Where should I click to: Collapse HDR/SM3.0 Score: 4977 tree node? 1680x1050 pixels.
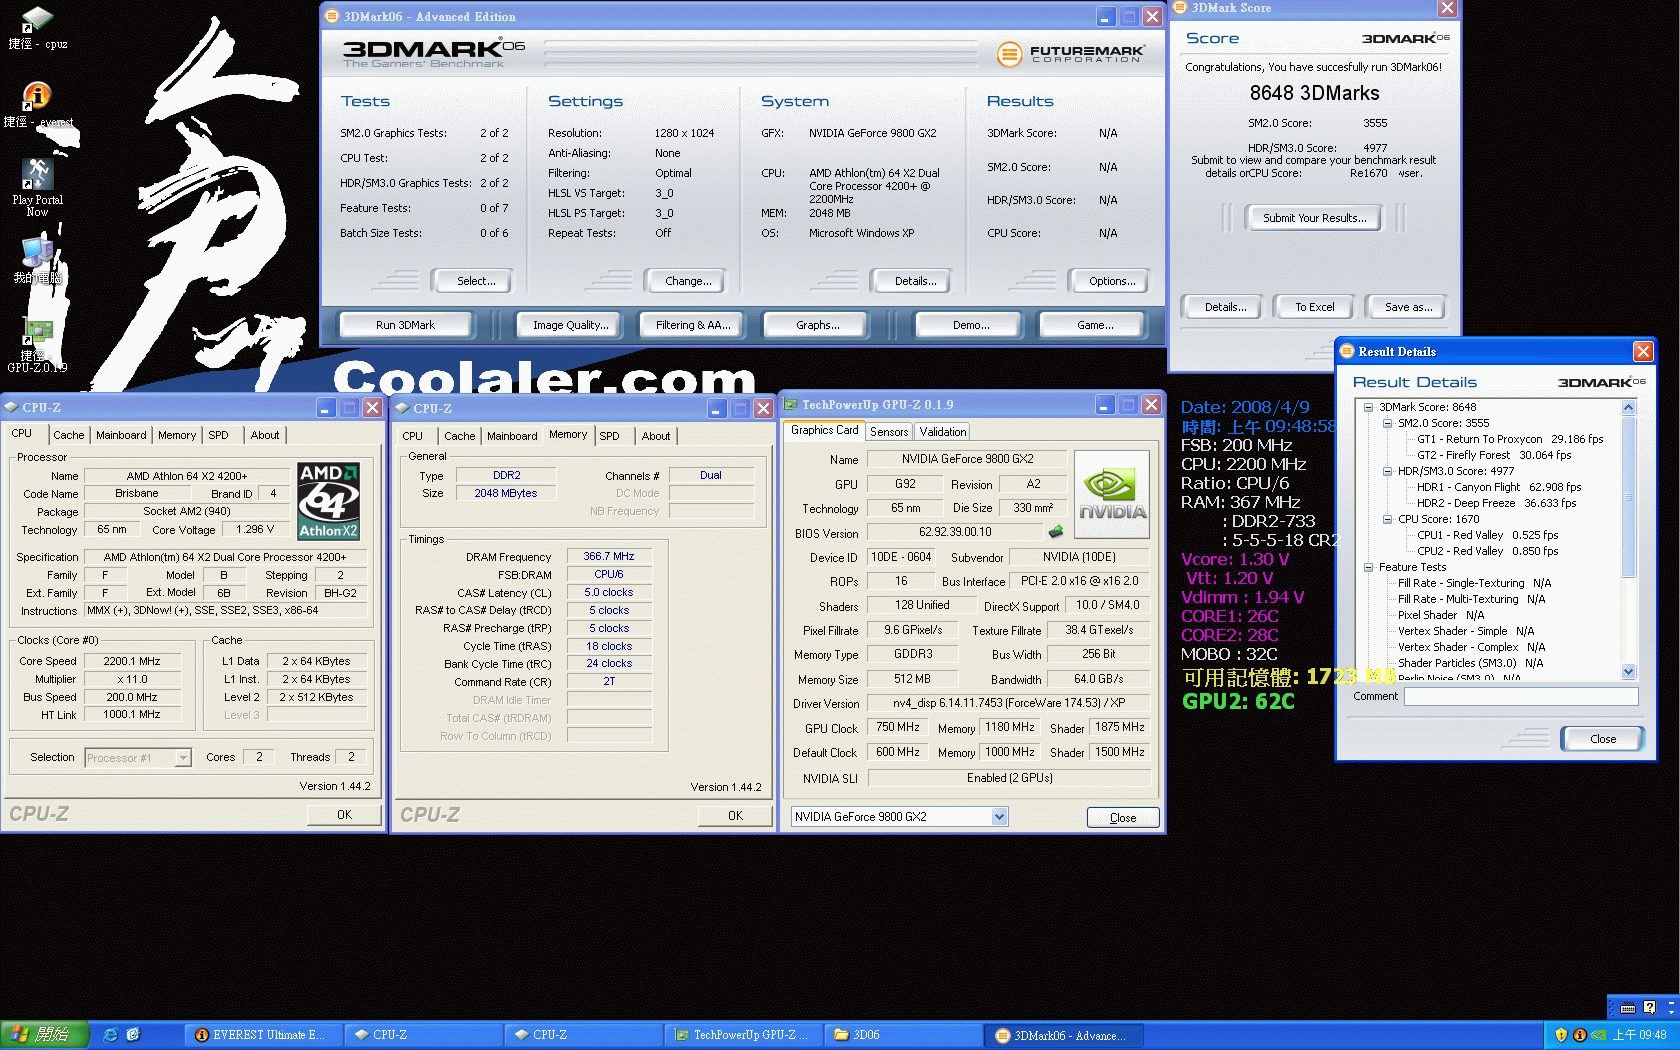[x=1388, y=471]
